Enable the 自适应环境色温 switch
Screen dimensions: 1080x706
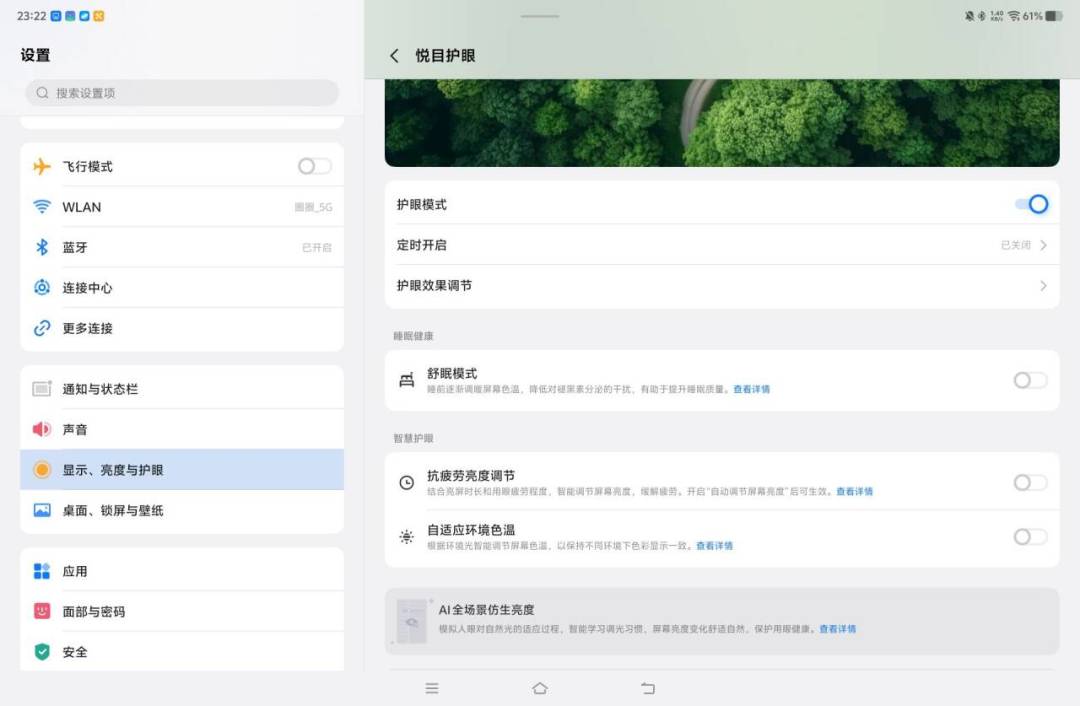click(x=1030, y=537)
